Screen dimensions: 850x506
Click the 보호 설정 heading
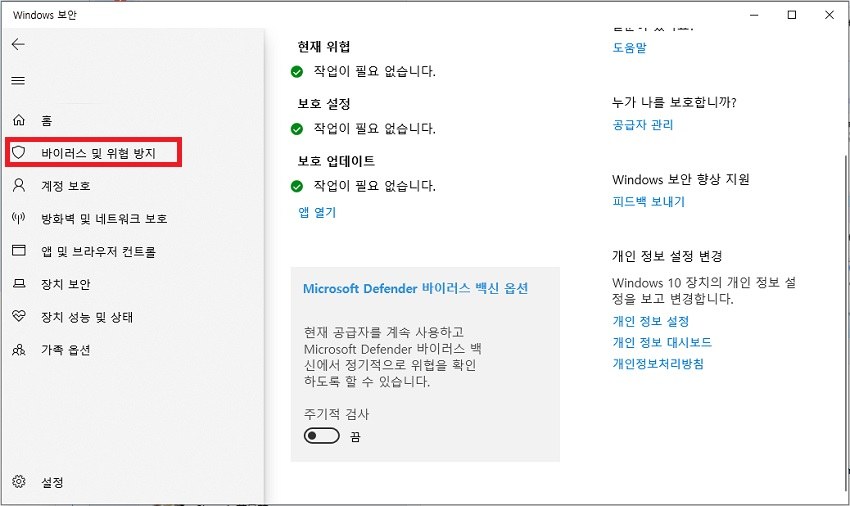[324, 104]
